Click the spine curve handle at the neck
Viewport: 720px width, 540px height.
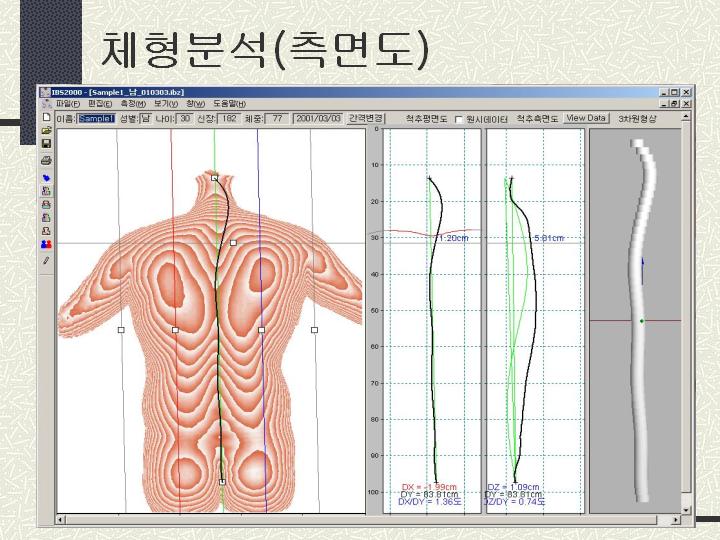tap(214, 178)
